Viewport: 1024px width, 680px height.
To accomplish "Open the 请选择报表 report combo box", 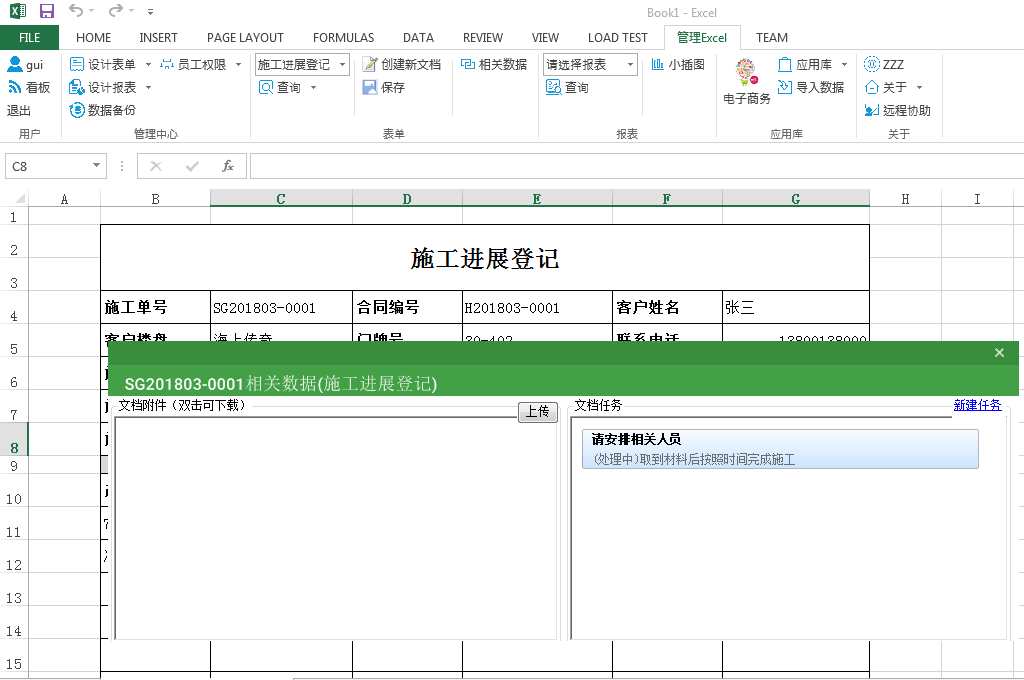I will tap(590, 65).
